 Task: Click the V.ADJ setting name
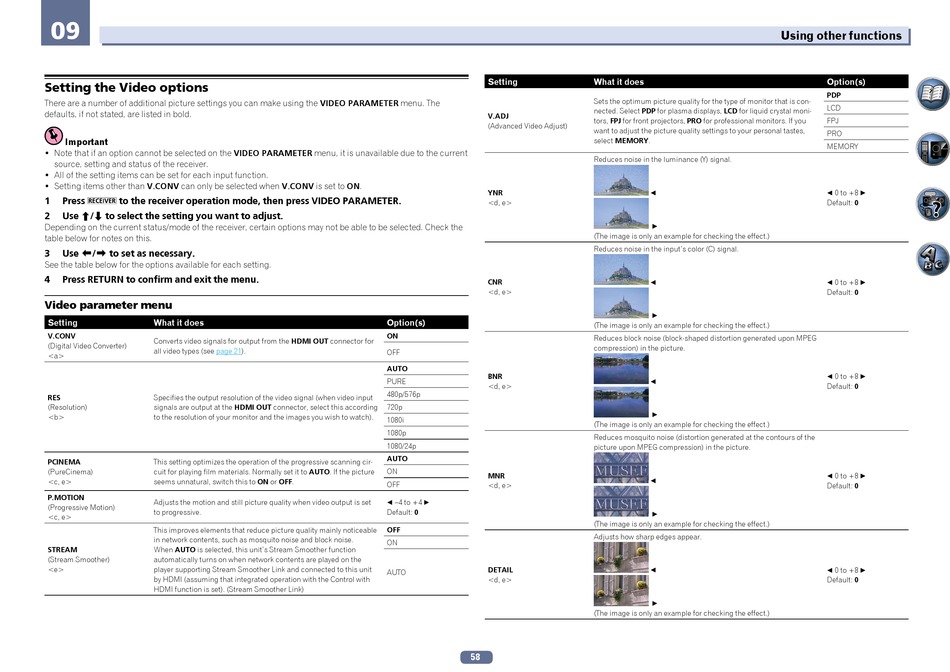[498, 116]
